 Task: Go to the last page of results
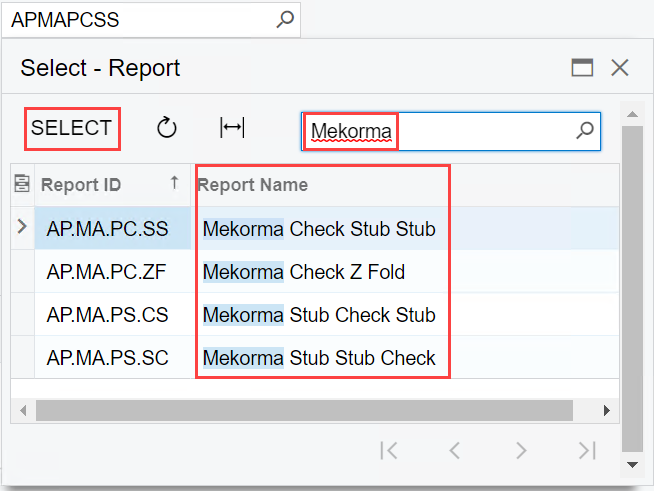tap(587, 450)
